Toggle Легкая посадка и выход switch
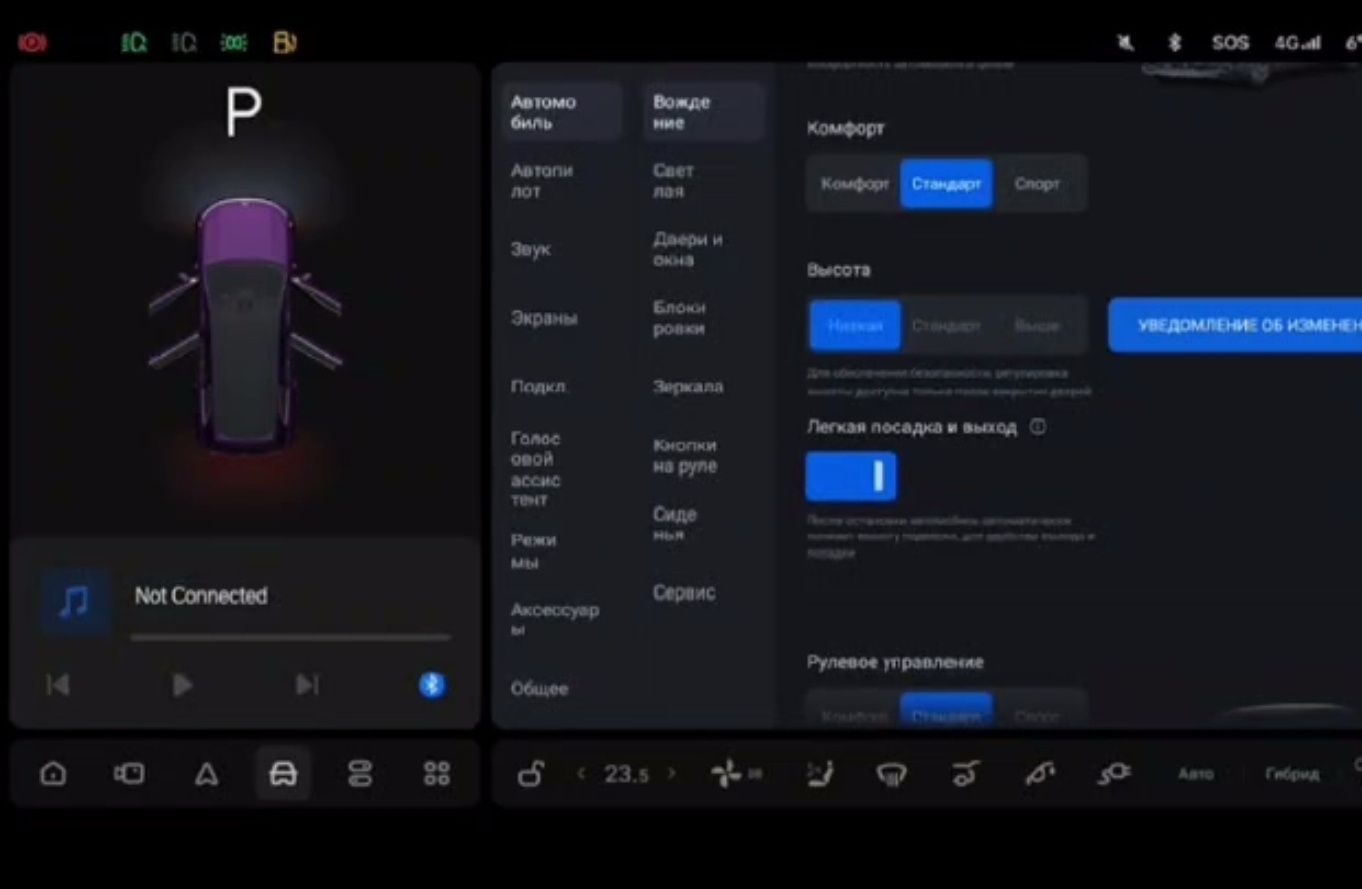 coord(851,476)
